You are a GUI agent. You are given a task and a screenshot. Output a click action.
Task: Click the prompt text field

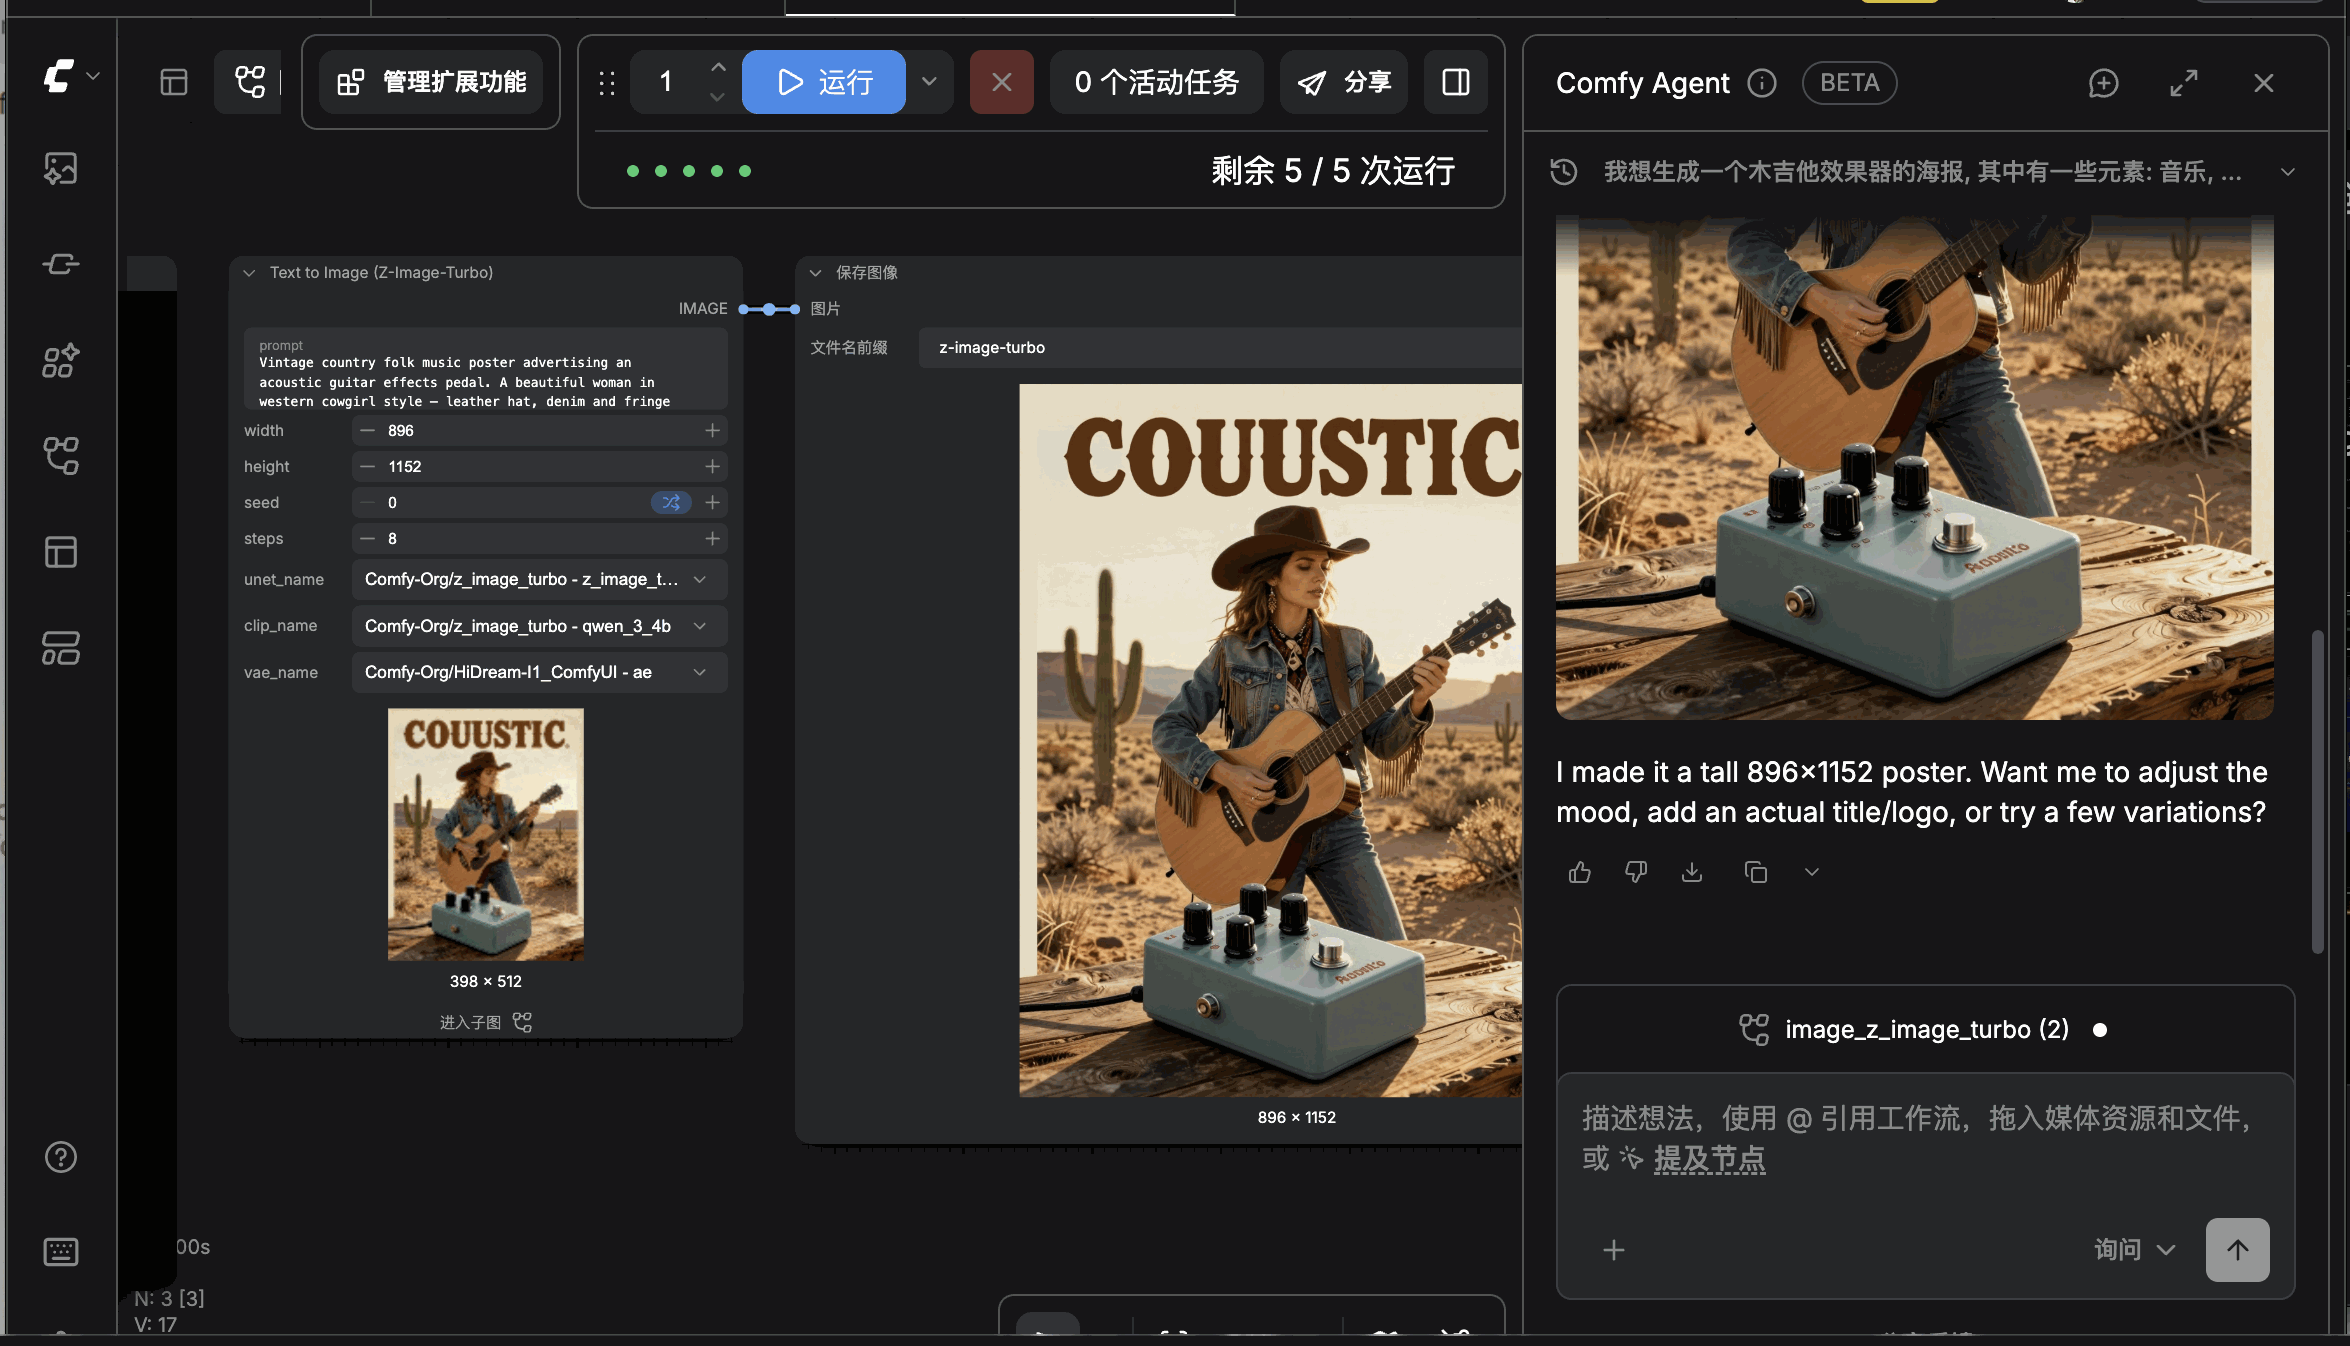pyautogui.click(x=485, y=369)
